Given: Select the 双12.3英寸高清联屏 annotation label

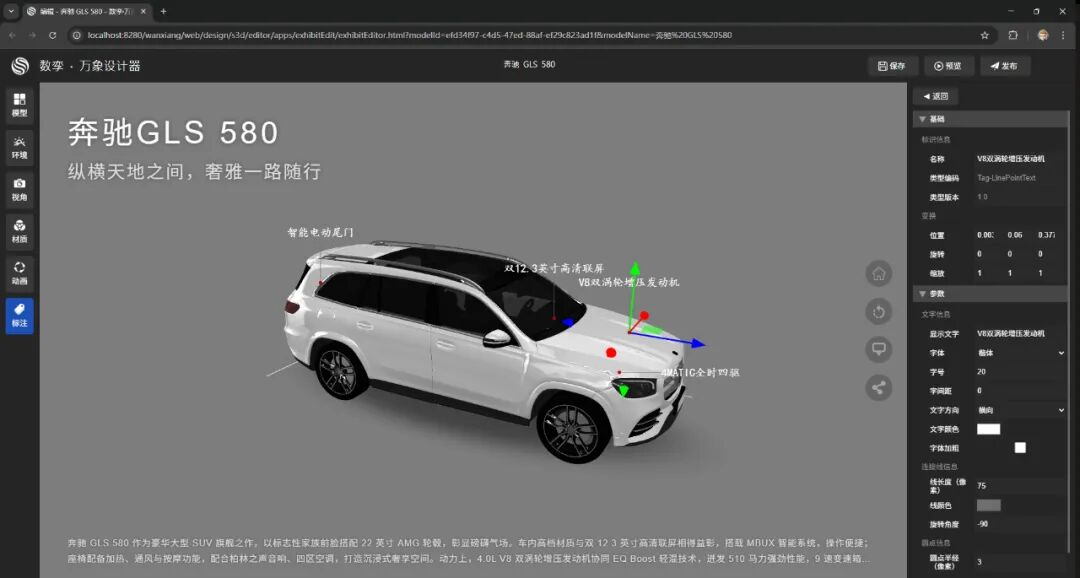Looking at the screenshot, I should click(x=554, y=269).
